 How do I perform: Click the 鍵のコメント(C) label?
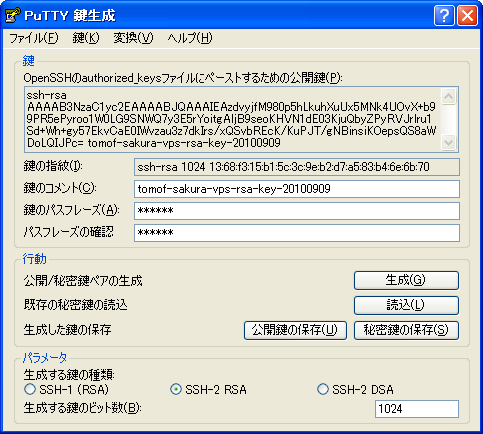click(60, 188)
